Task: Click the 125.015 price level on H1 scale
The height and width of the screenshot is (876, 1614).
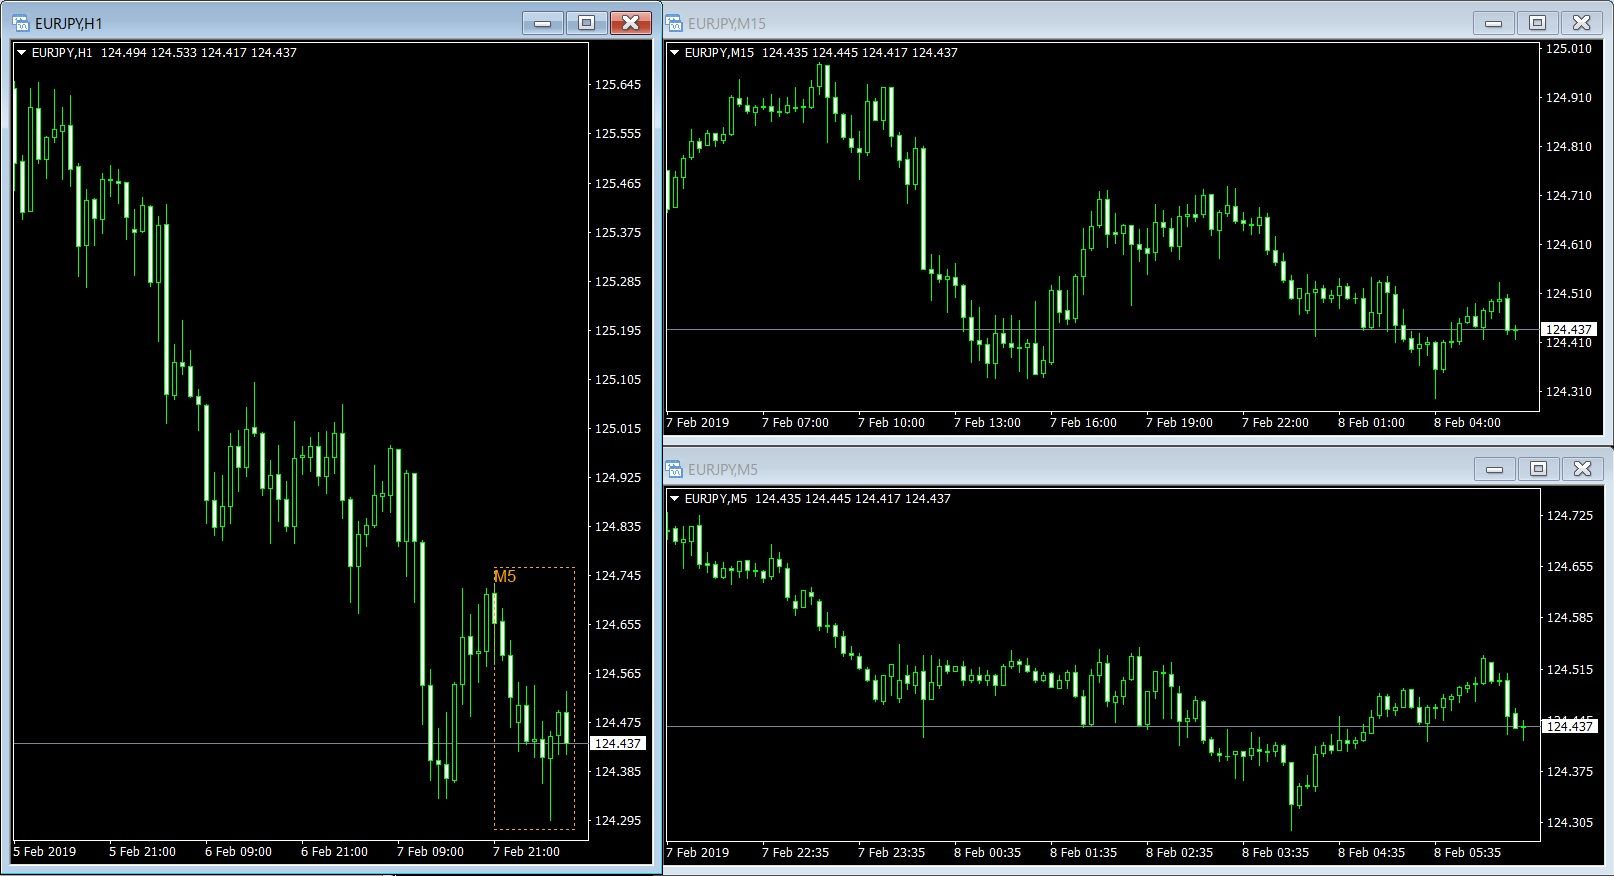Action: pyautogui.click(x=618, y=429)
